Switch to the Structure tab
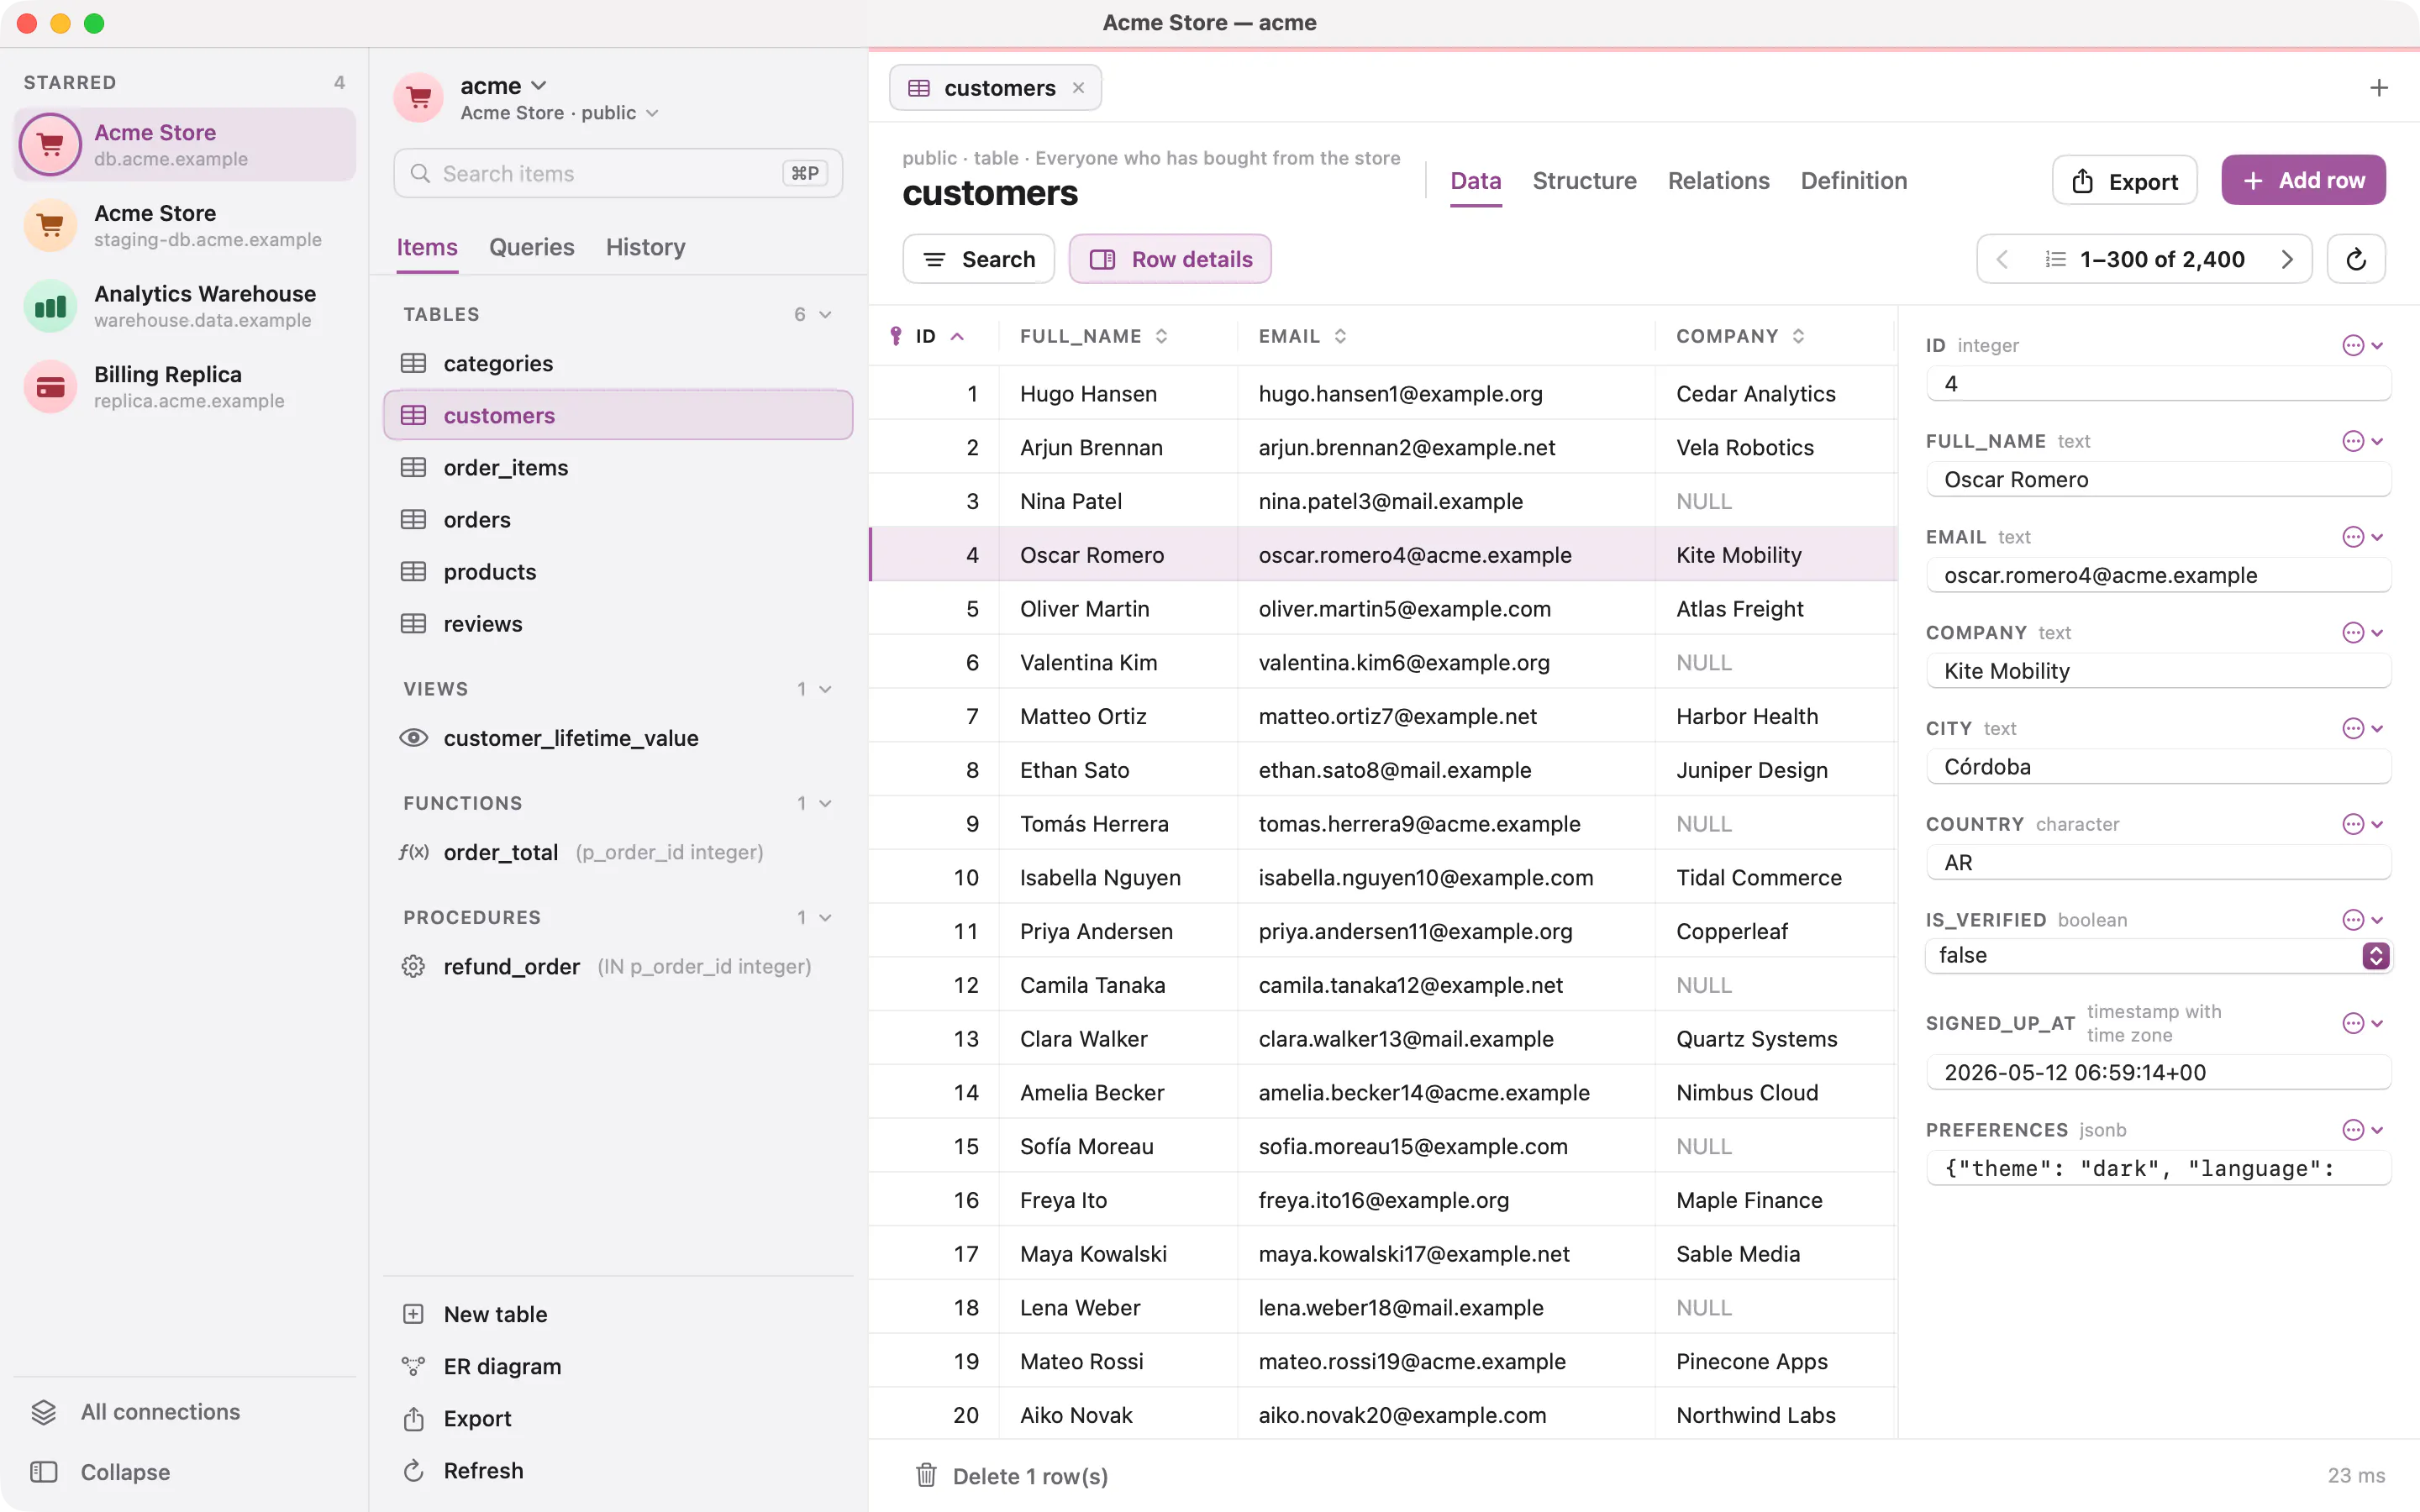This screenshot has height=1512, width=2420. click(1584, 181)
